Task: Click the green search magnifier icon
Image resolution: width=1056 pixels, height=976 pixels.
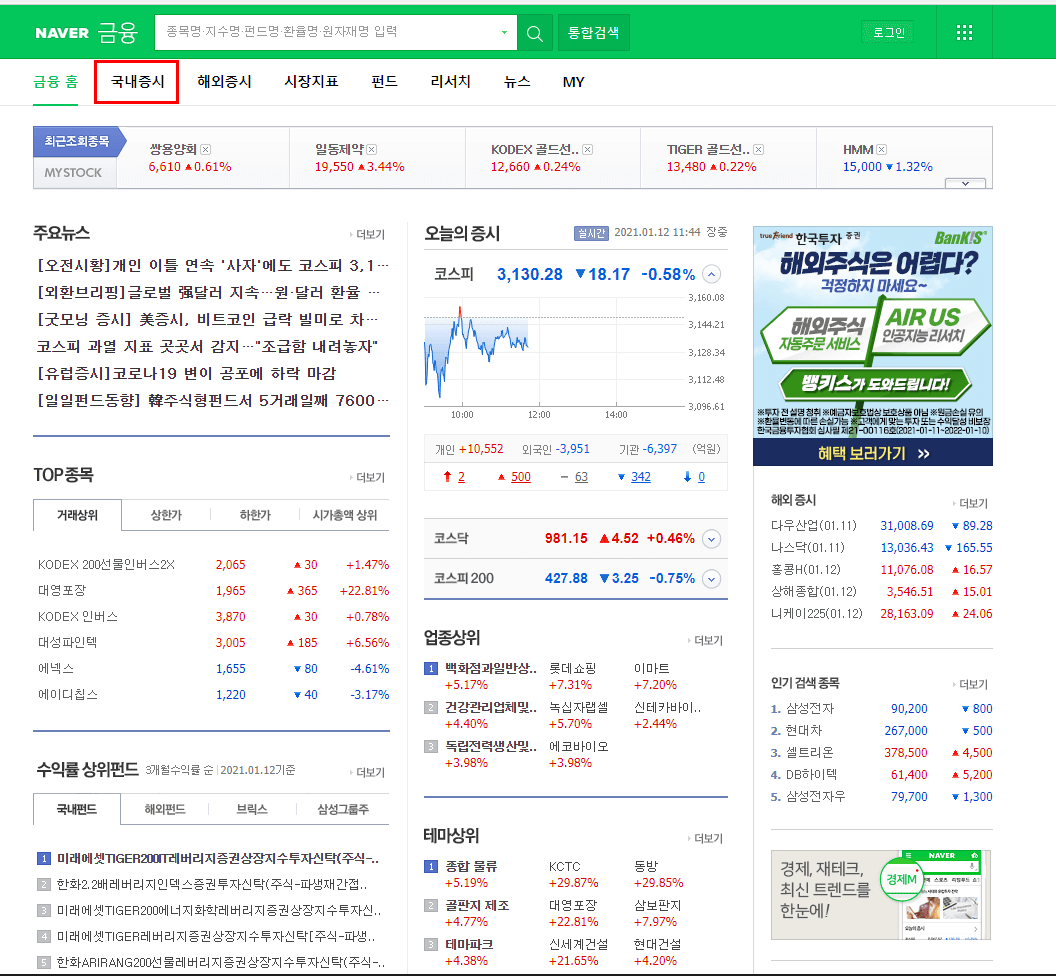Action: coord(535,32)
